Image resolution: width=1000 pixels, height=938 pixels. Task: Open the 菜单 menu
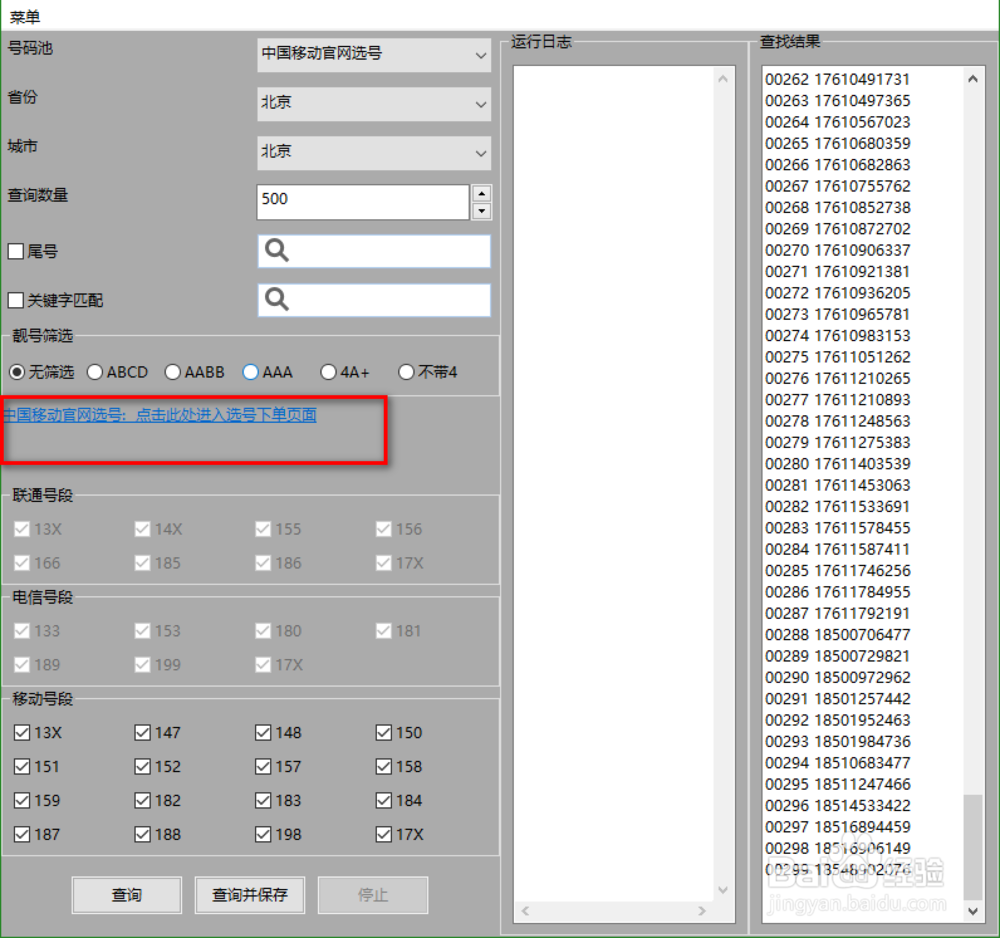click(24, 17)
